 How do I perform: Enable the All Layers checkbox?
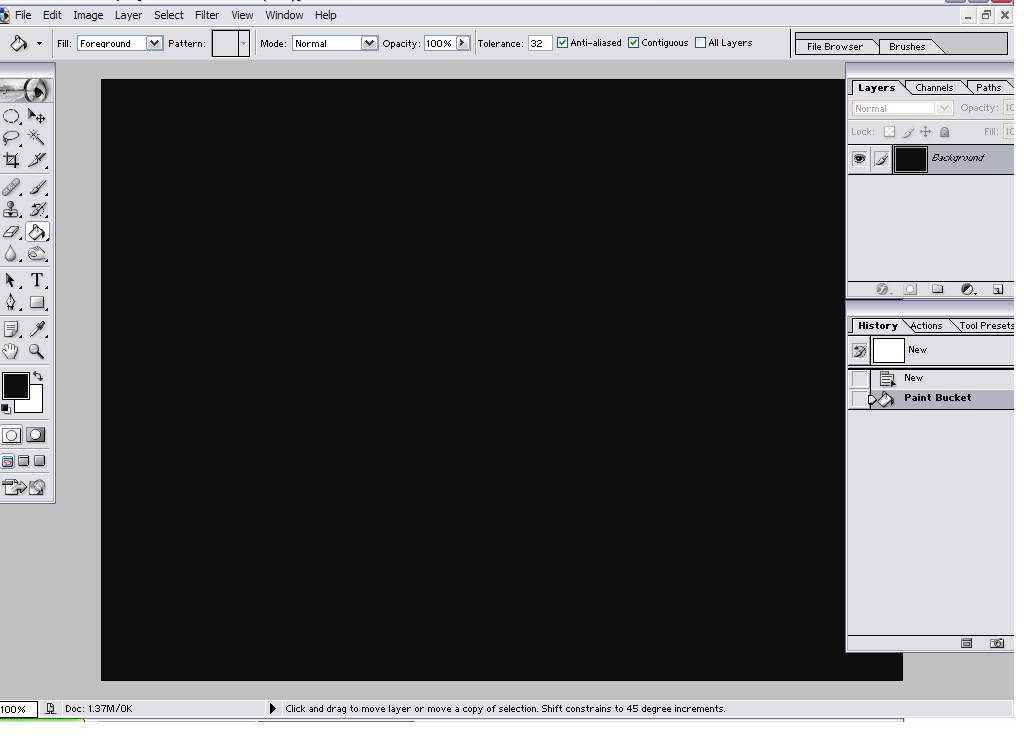point(700,43)
